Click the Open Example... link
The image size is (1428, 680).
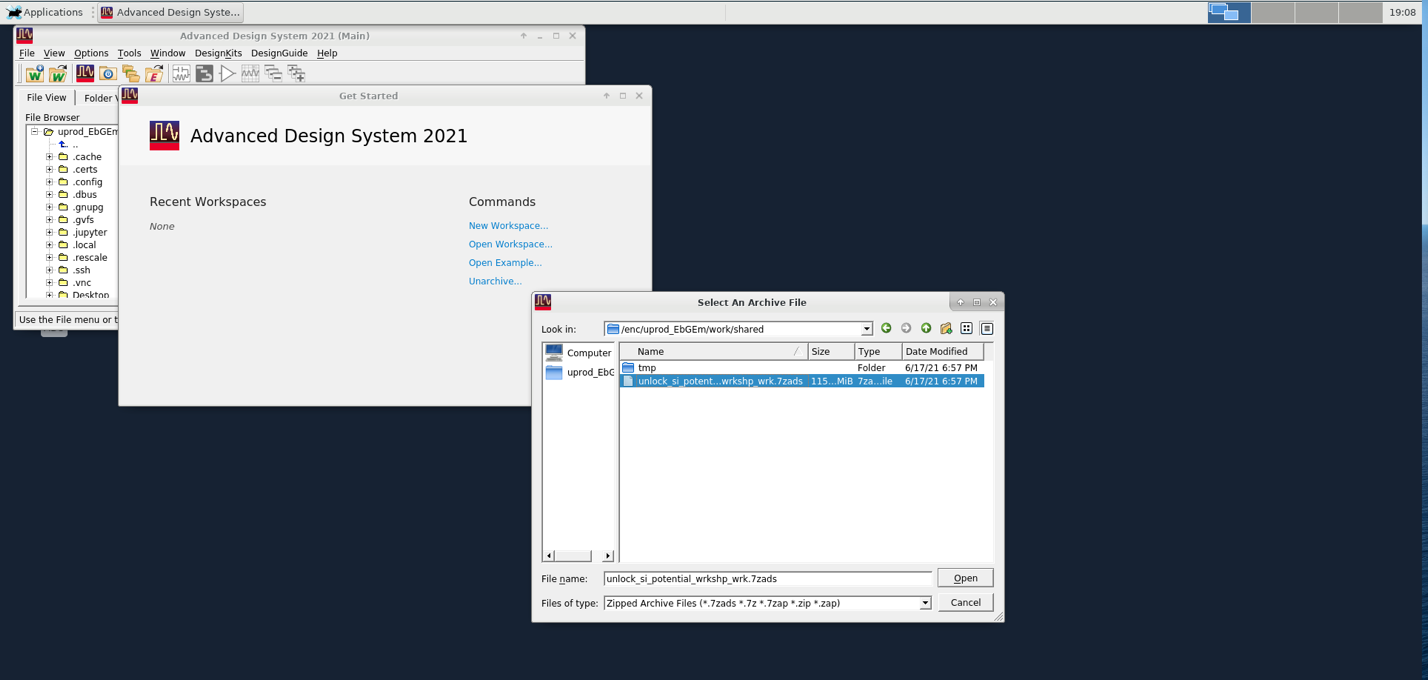click(x=505, y=263)
